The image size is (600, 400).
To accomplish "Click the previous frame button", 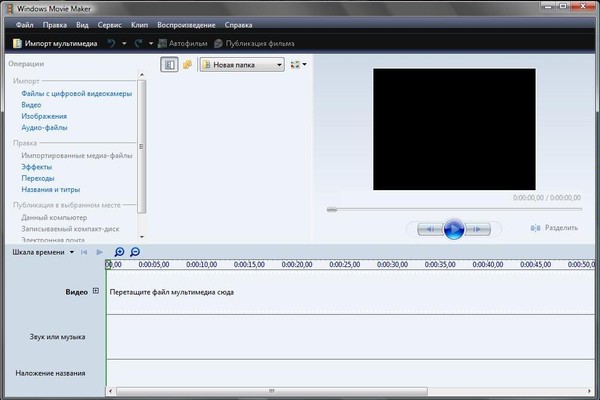I will coord(430,229).
